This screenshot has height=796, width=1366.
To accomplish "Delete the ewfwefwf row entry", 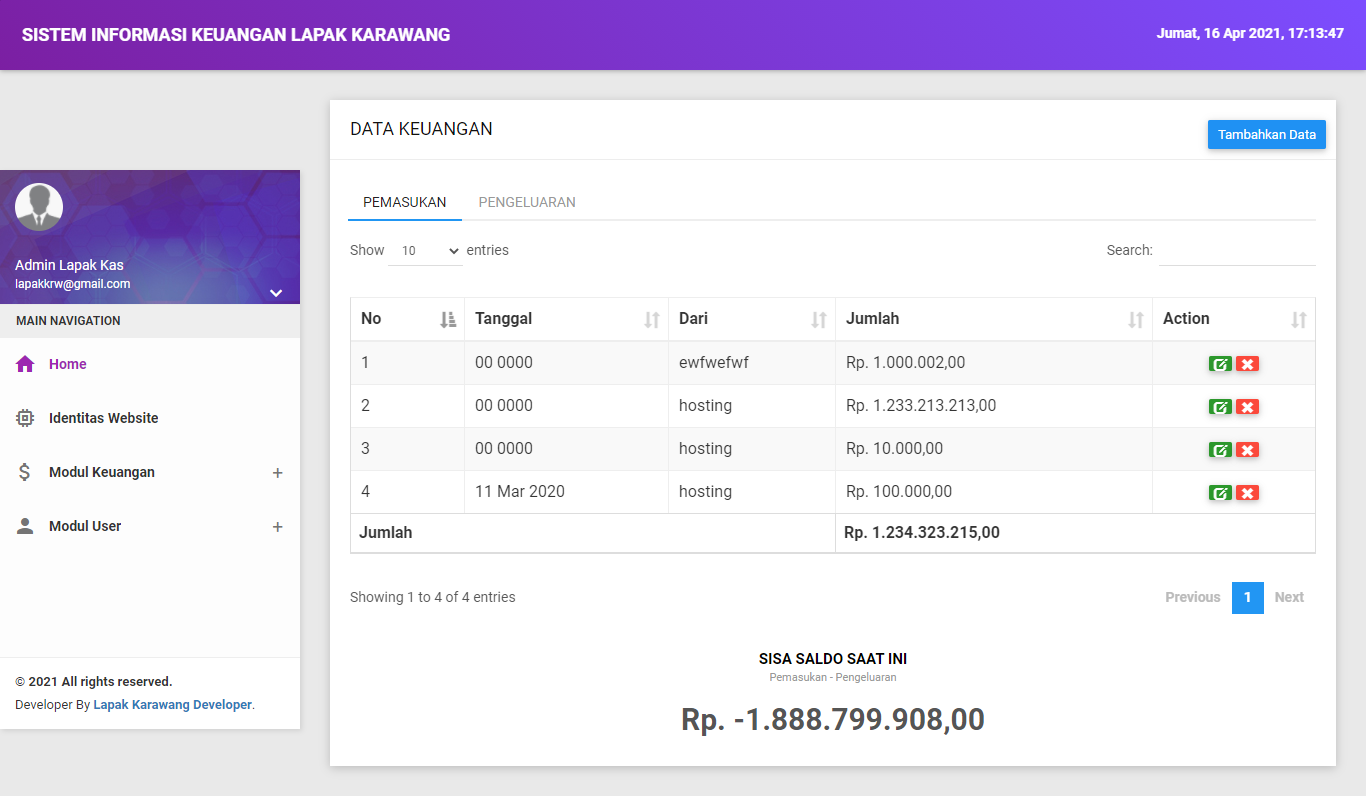I will click(1247, 364).
